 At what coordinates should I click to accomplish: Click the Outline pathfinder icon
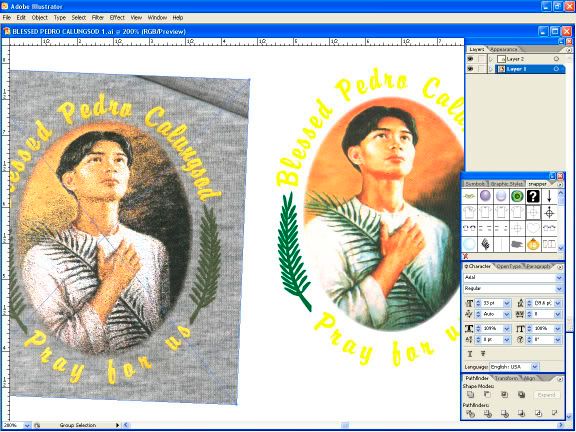538,414
